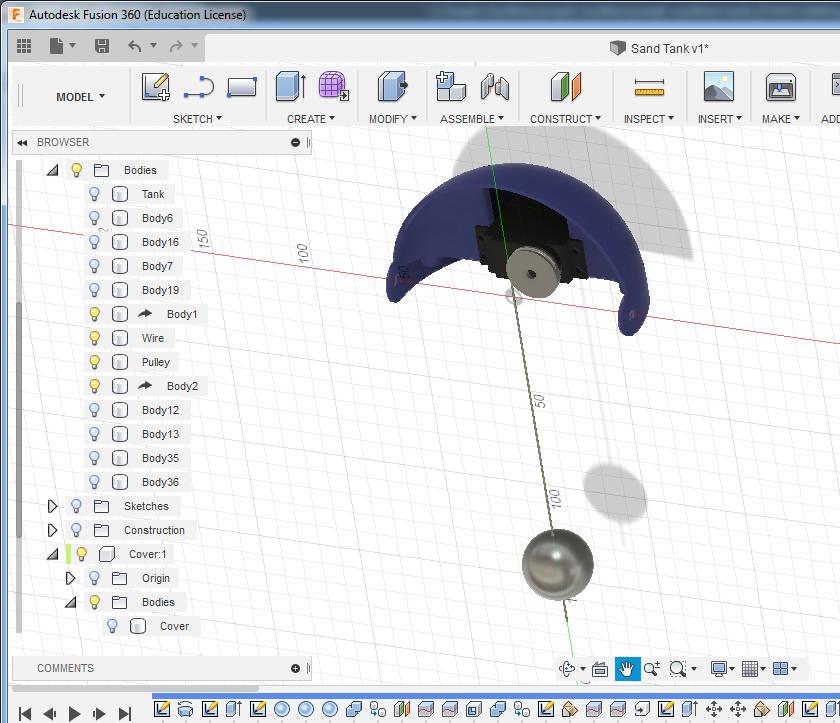Click the New Component icon
Viewport: 840px width, 723px height.
point(451,86)
